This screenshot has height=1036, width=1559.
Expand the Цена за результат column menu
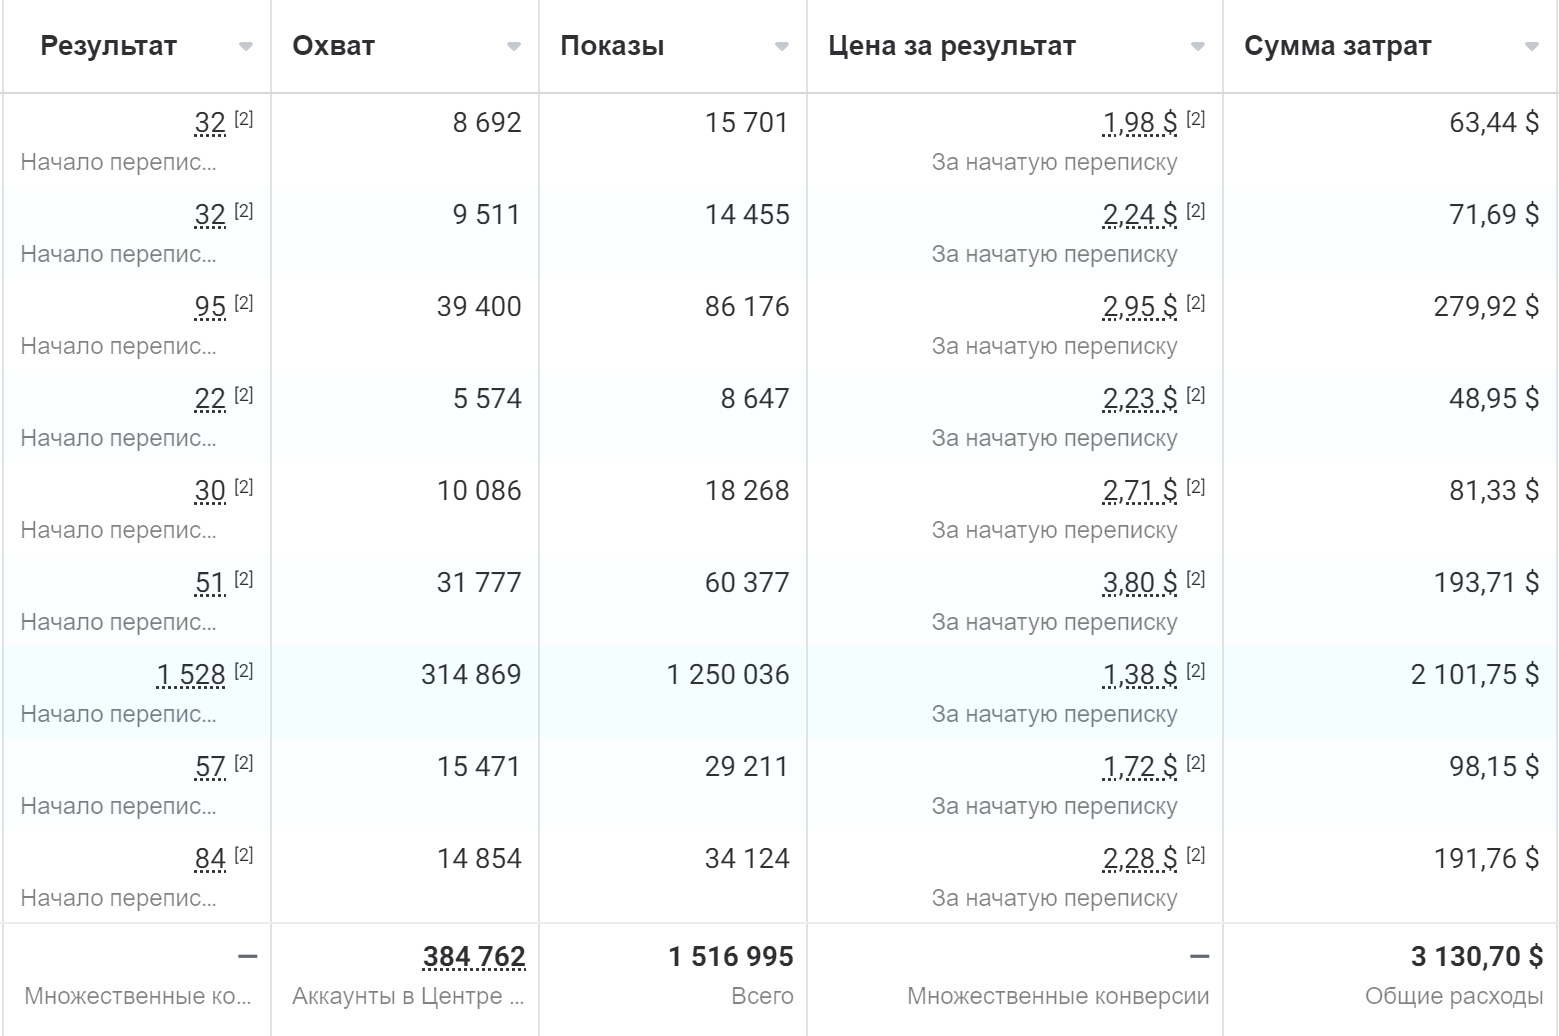tap(1198, 47)
